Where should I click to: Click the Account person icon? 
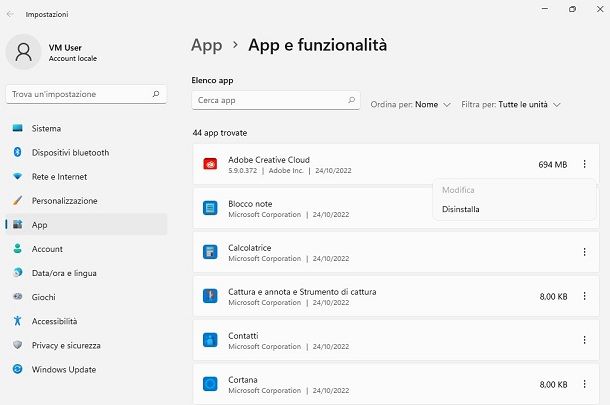[x=18, y=248]
